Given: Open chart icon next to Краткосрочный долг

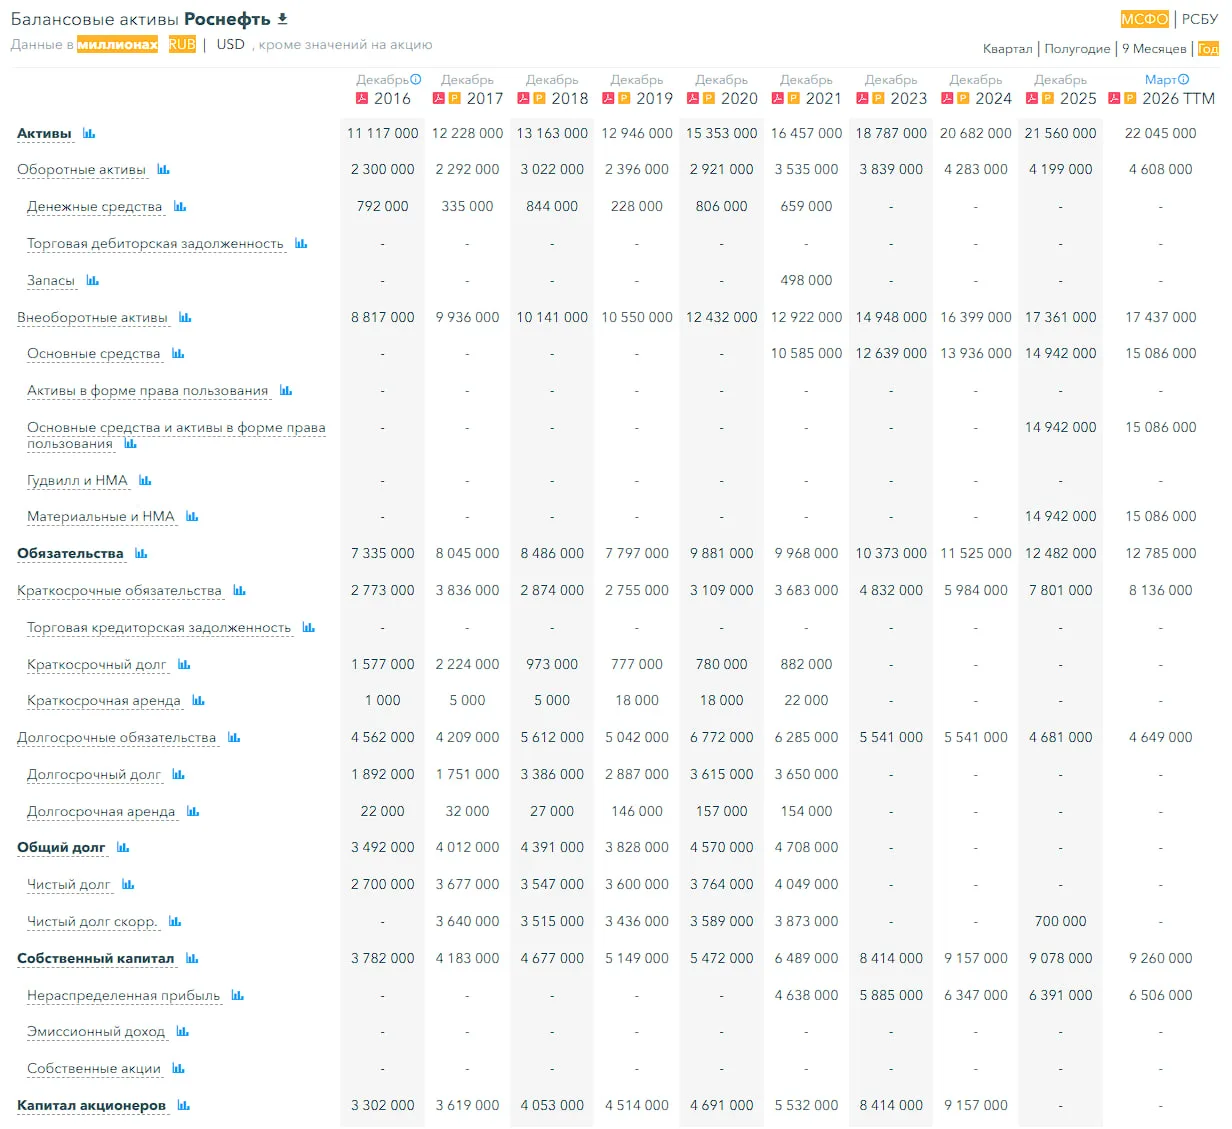Looking at the screenshot, I should pos(184,665).
